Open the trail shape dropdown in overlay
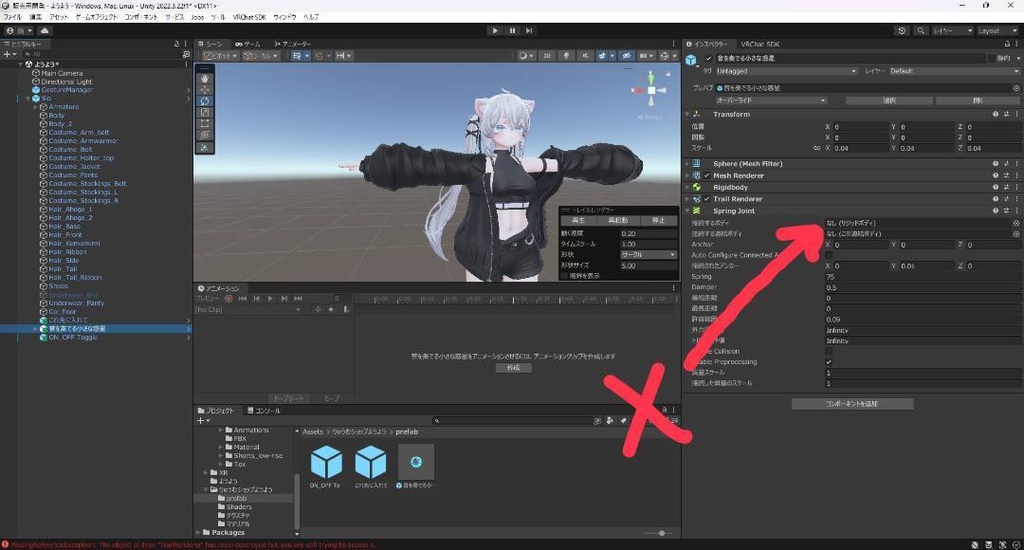1024x550 pixels. coord(648,255)
